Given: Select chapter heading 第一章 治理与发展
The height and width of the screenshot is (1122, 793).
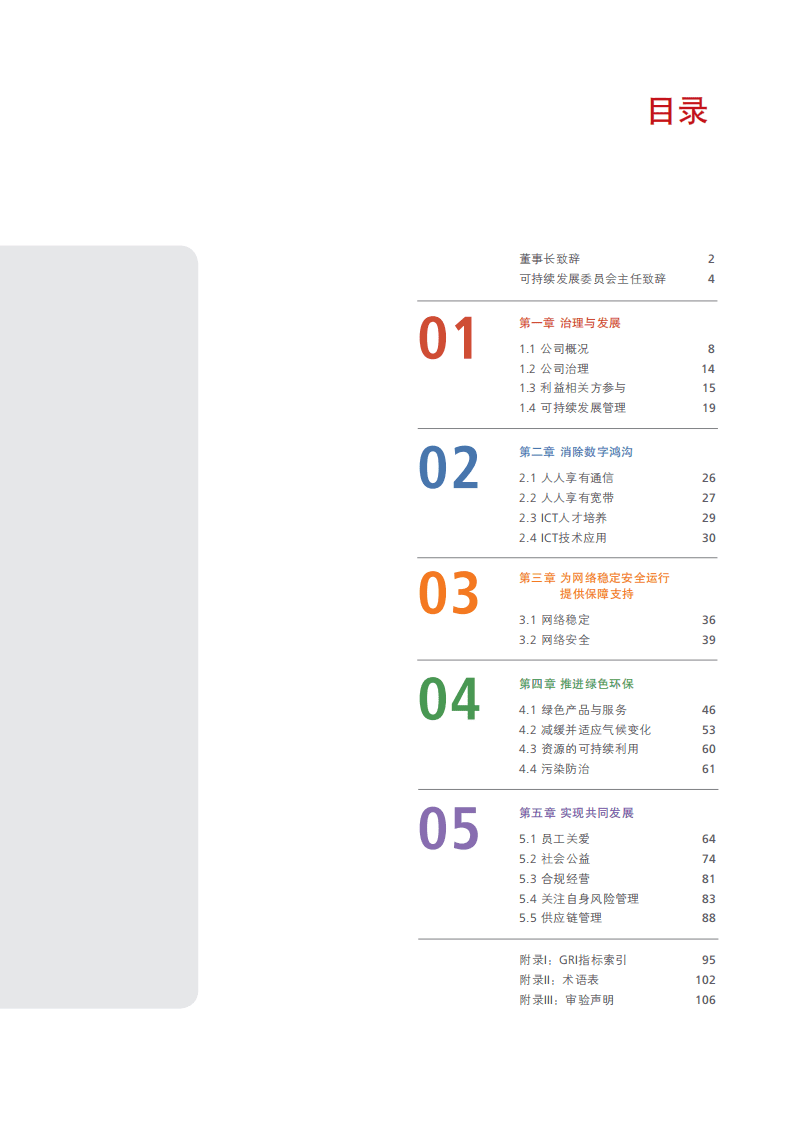Looking at the screenshot, I should [x=570, y=323].
